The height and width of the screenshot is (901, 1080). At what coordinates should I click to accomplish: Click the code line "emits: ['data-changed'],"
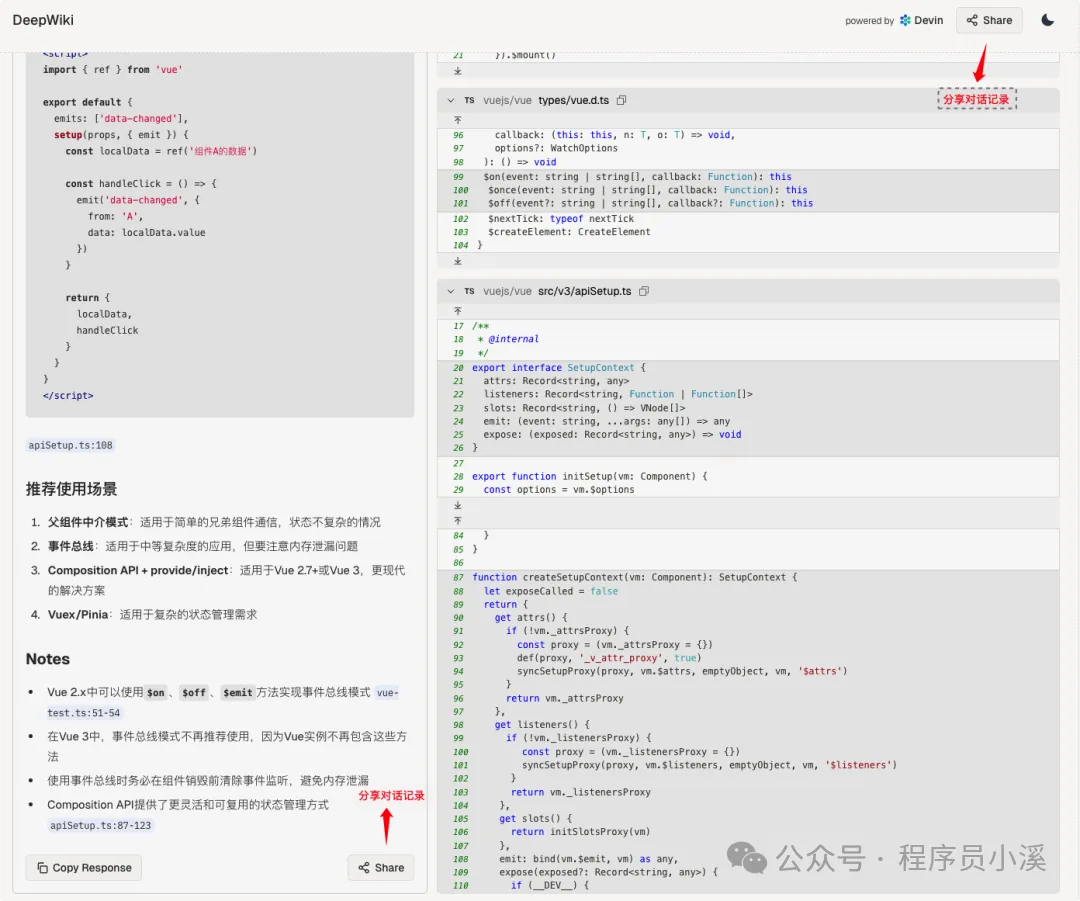121,118
